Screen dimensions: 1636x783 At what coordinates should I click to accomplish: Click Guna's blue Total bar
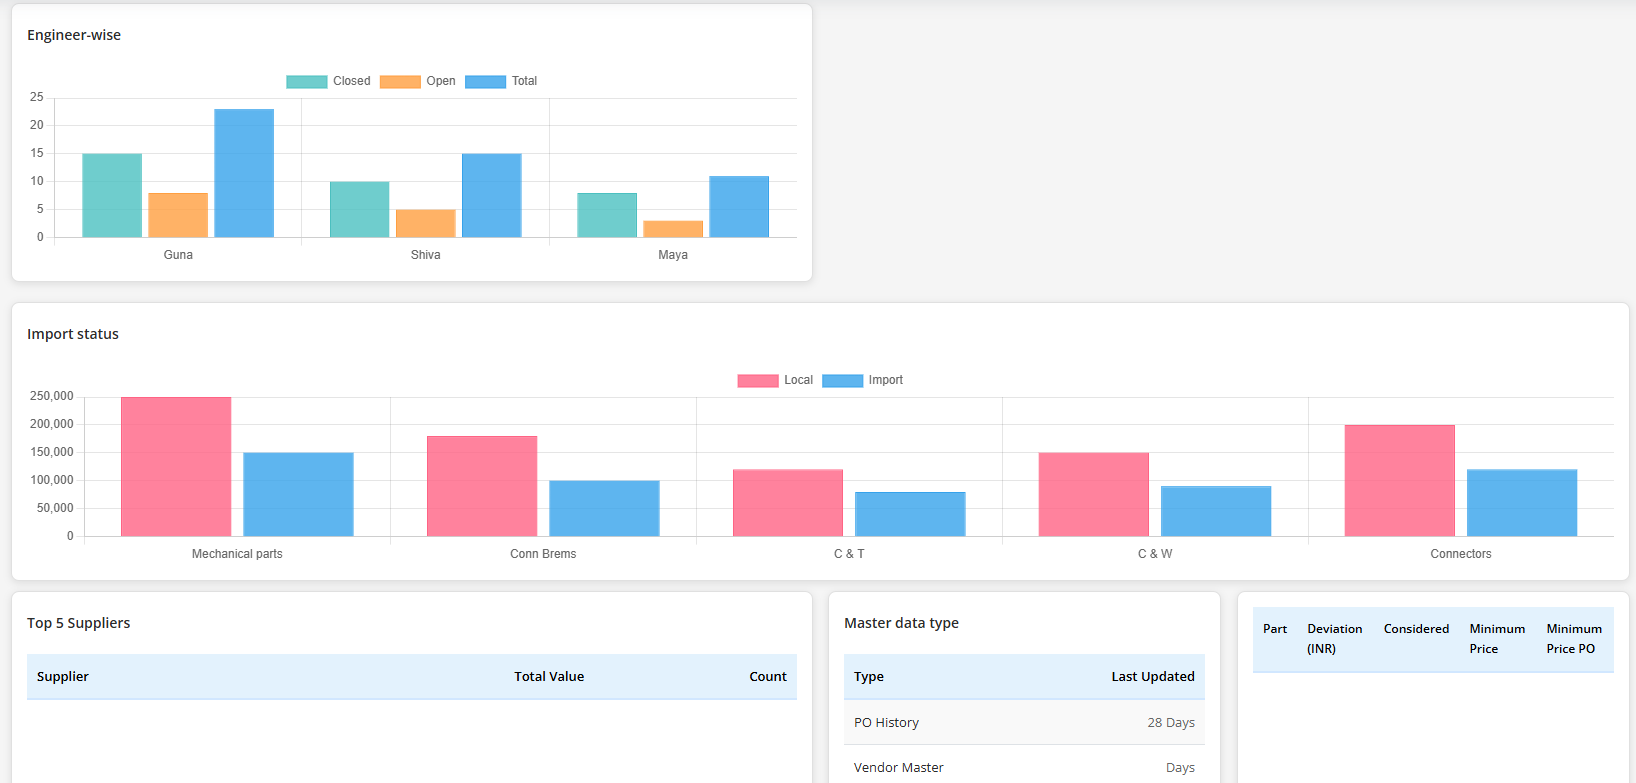coord(244,173)
